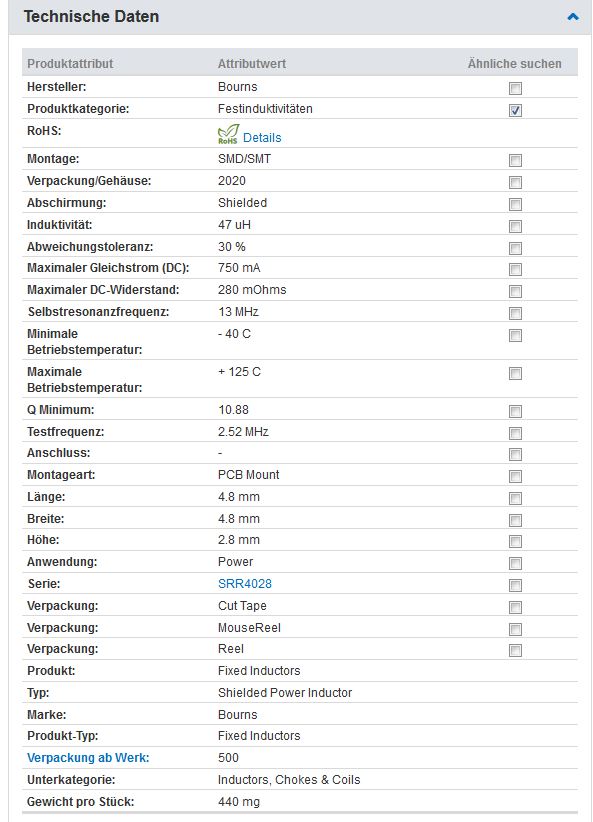Open the SRR4028 series link

pyautogui.click(x=245, y=583)
